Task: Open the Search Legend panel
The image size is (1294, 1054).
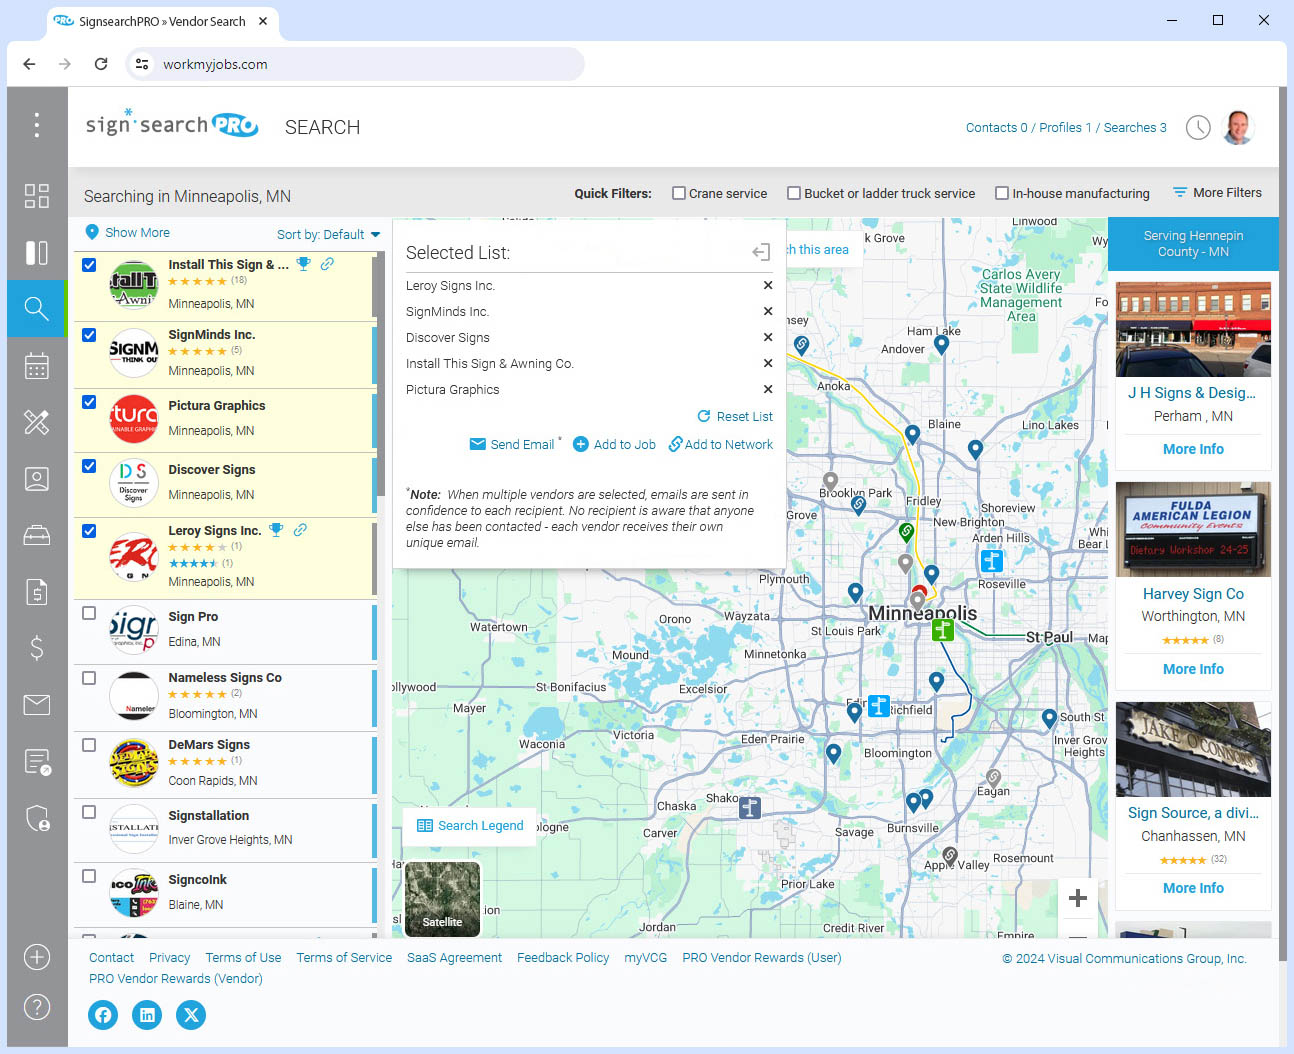Action: (x=470, y=826)
